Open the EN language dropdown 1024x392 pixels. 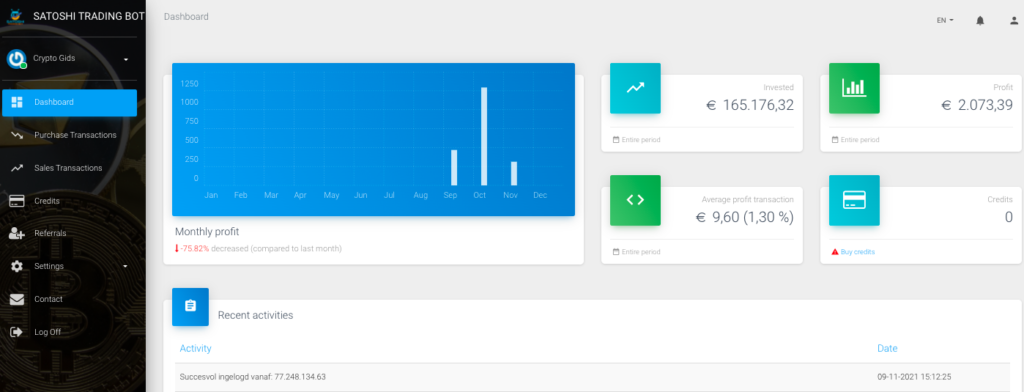pyautogui.click(x=945, y=20)
